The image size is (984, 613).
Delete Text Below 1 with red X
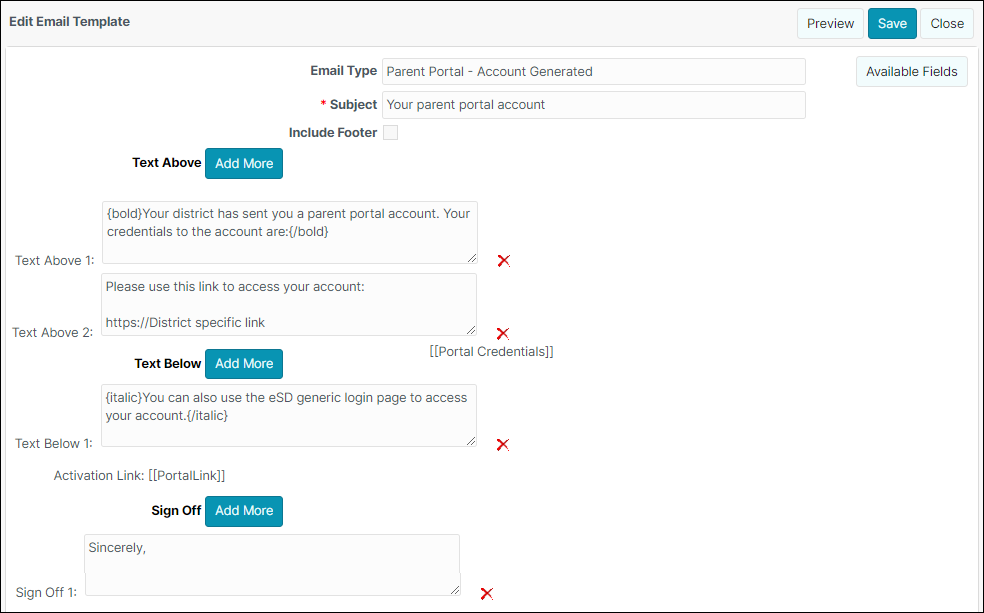503,444
